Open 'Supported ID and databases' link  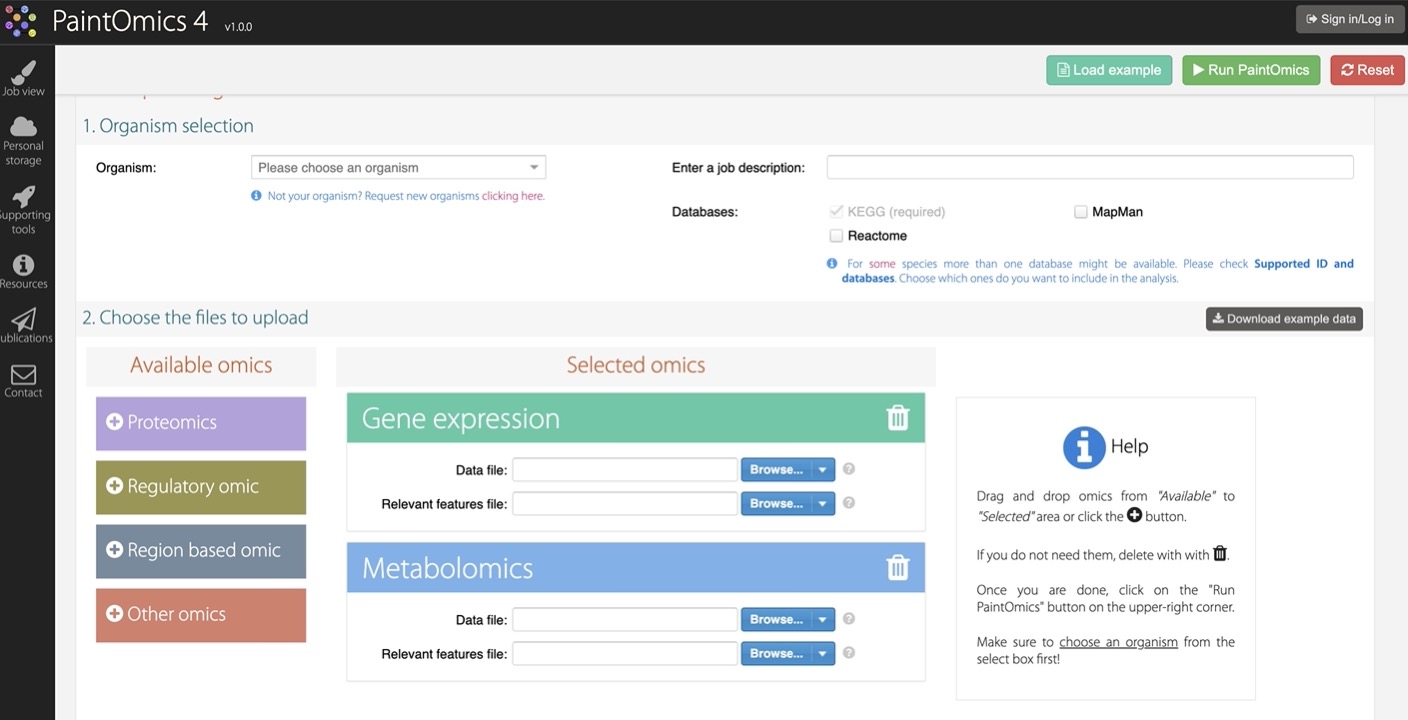coord(1304,264)
